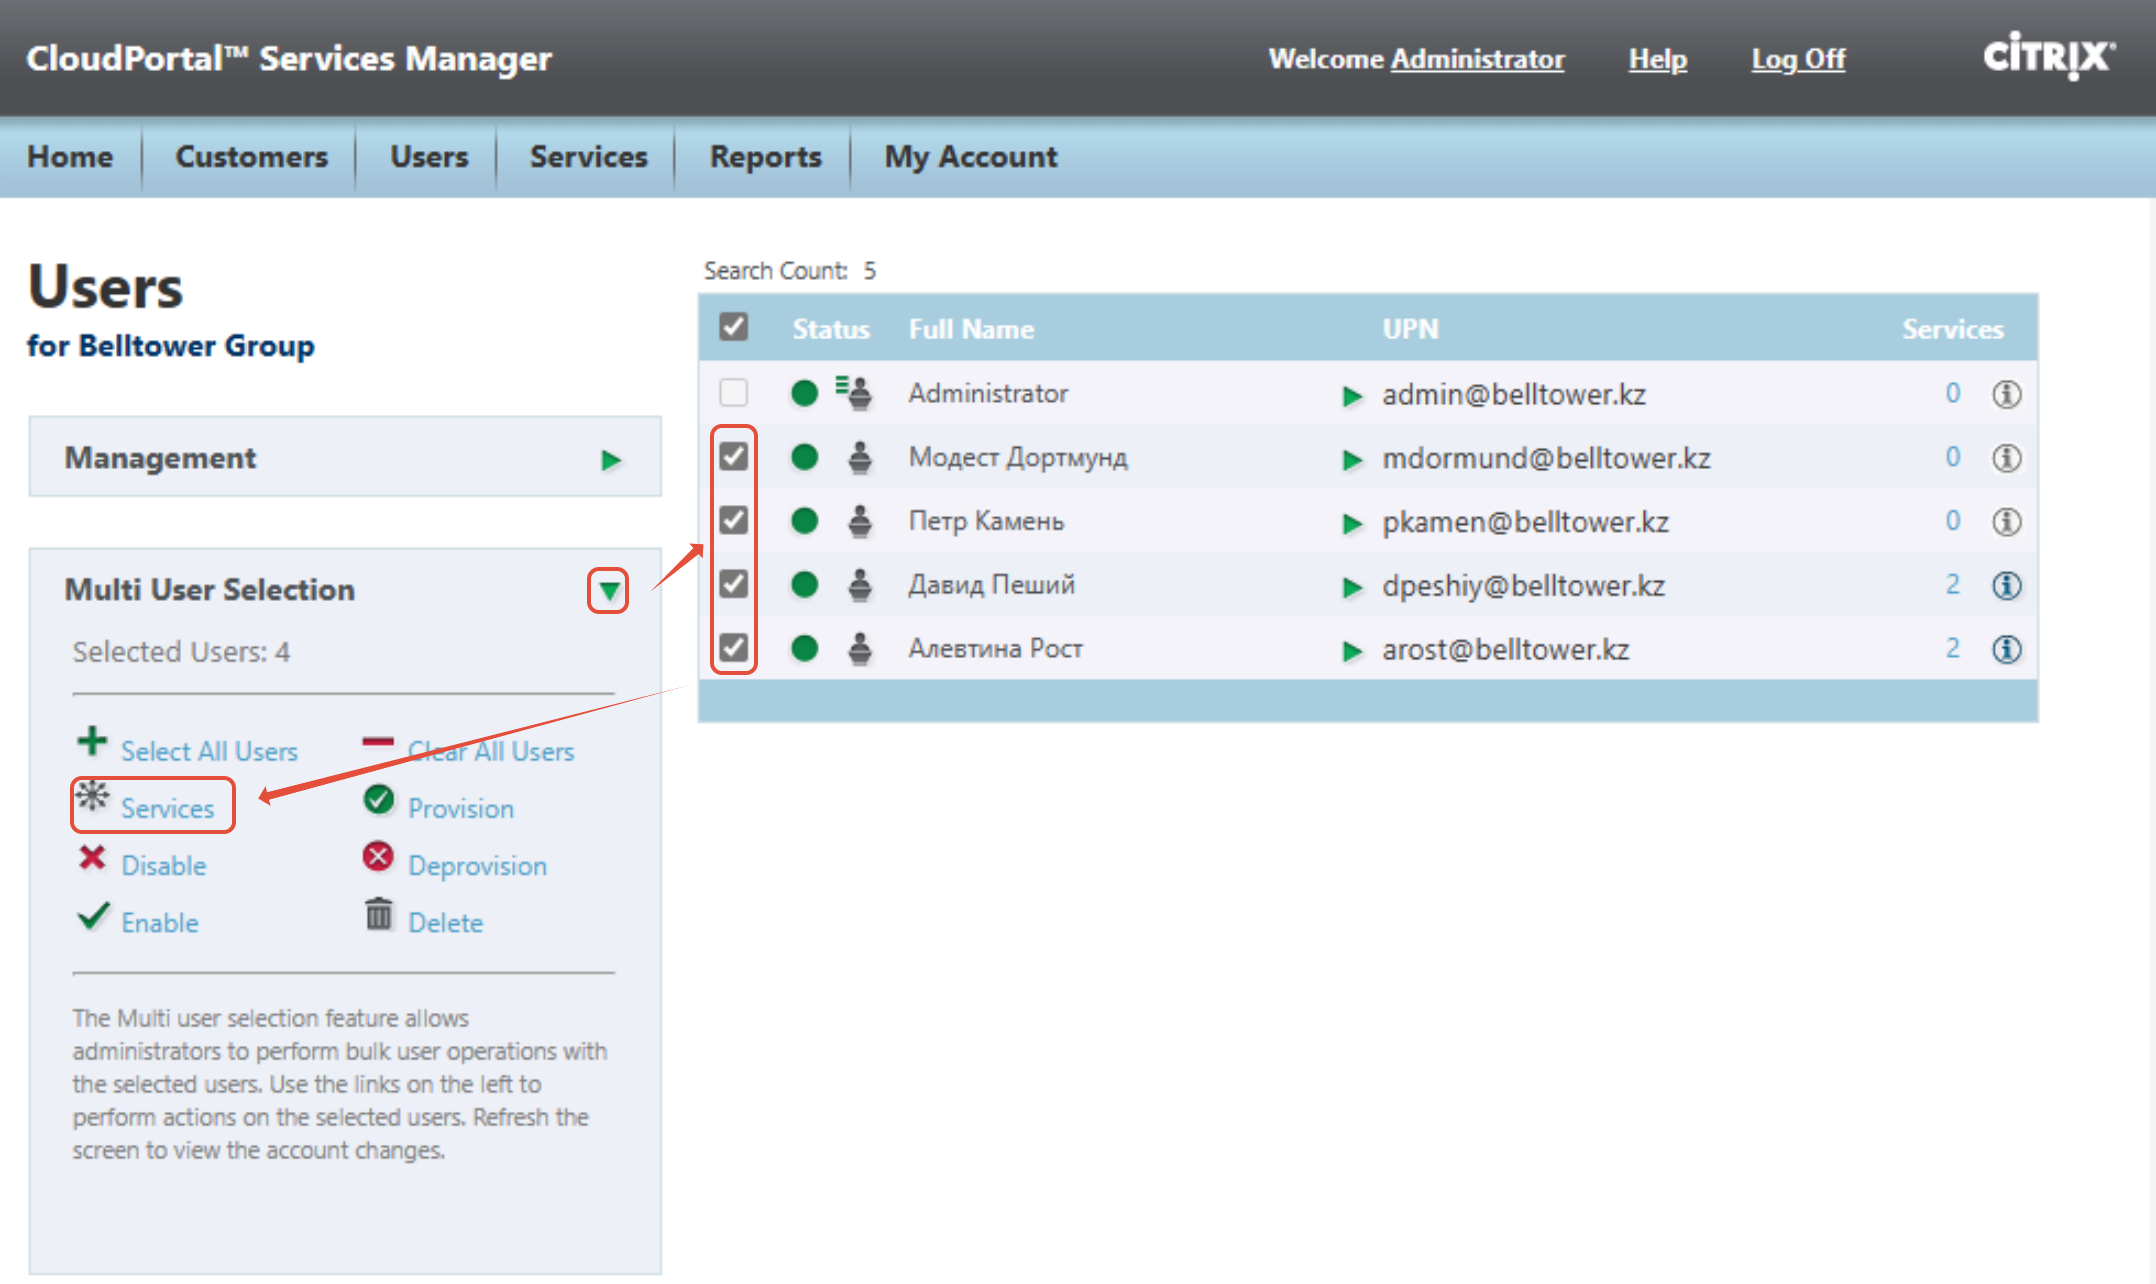The height and width of the screenshot is (1284, 2156).
Task: Click the red Deprovision icon
Action: tap(378, 857)
